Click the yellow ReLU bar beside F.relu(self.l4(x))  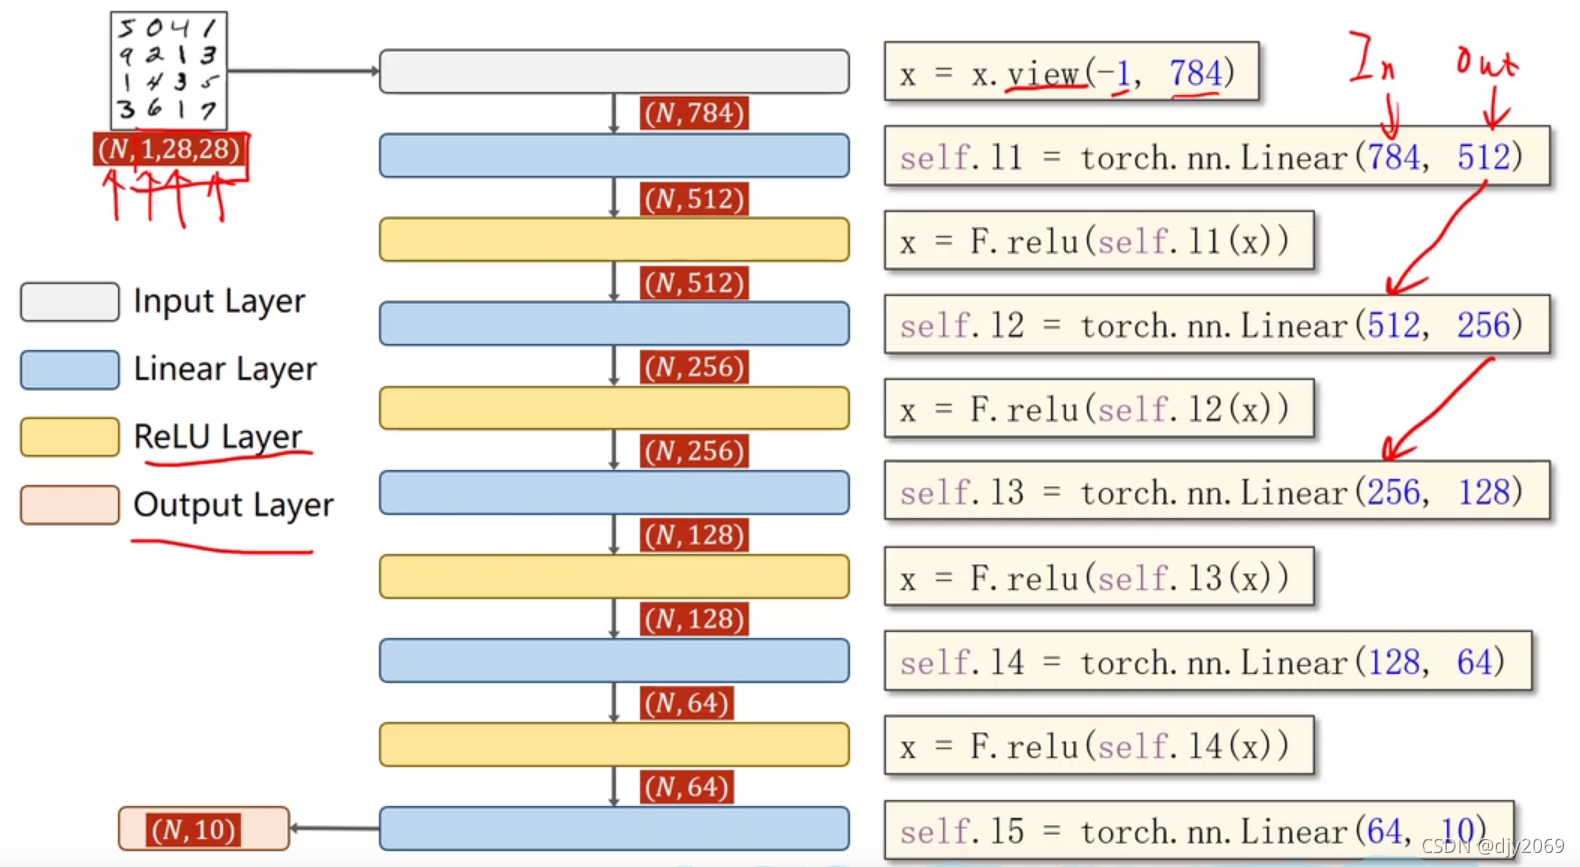[614, 745]
